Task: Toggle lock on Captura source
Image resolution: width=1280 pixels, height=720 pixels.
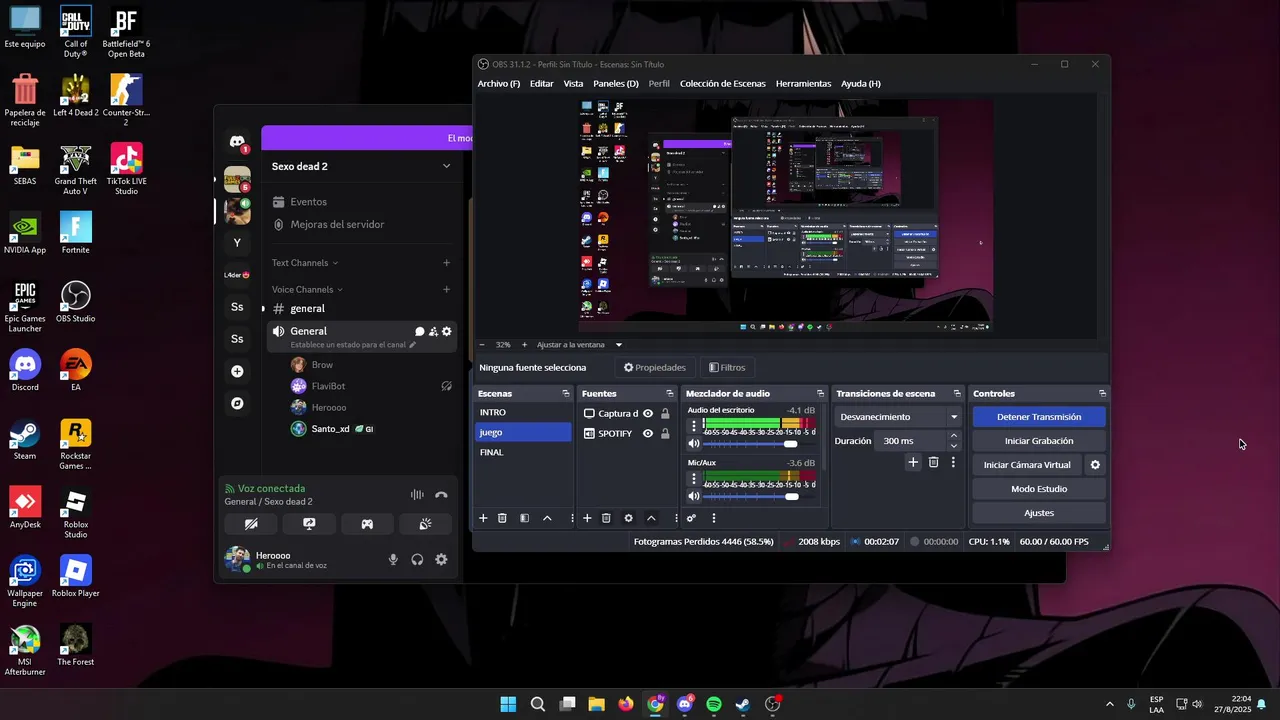Action: pyautogui.click(x=665, y=413)
